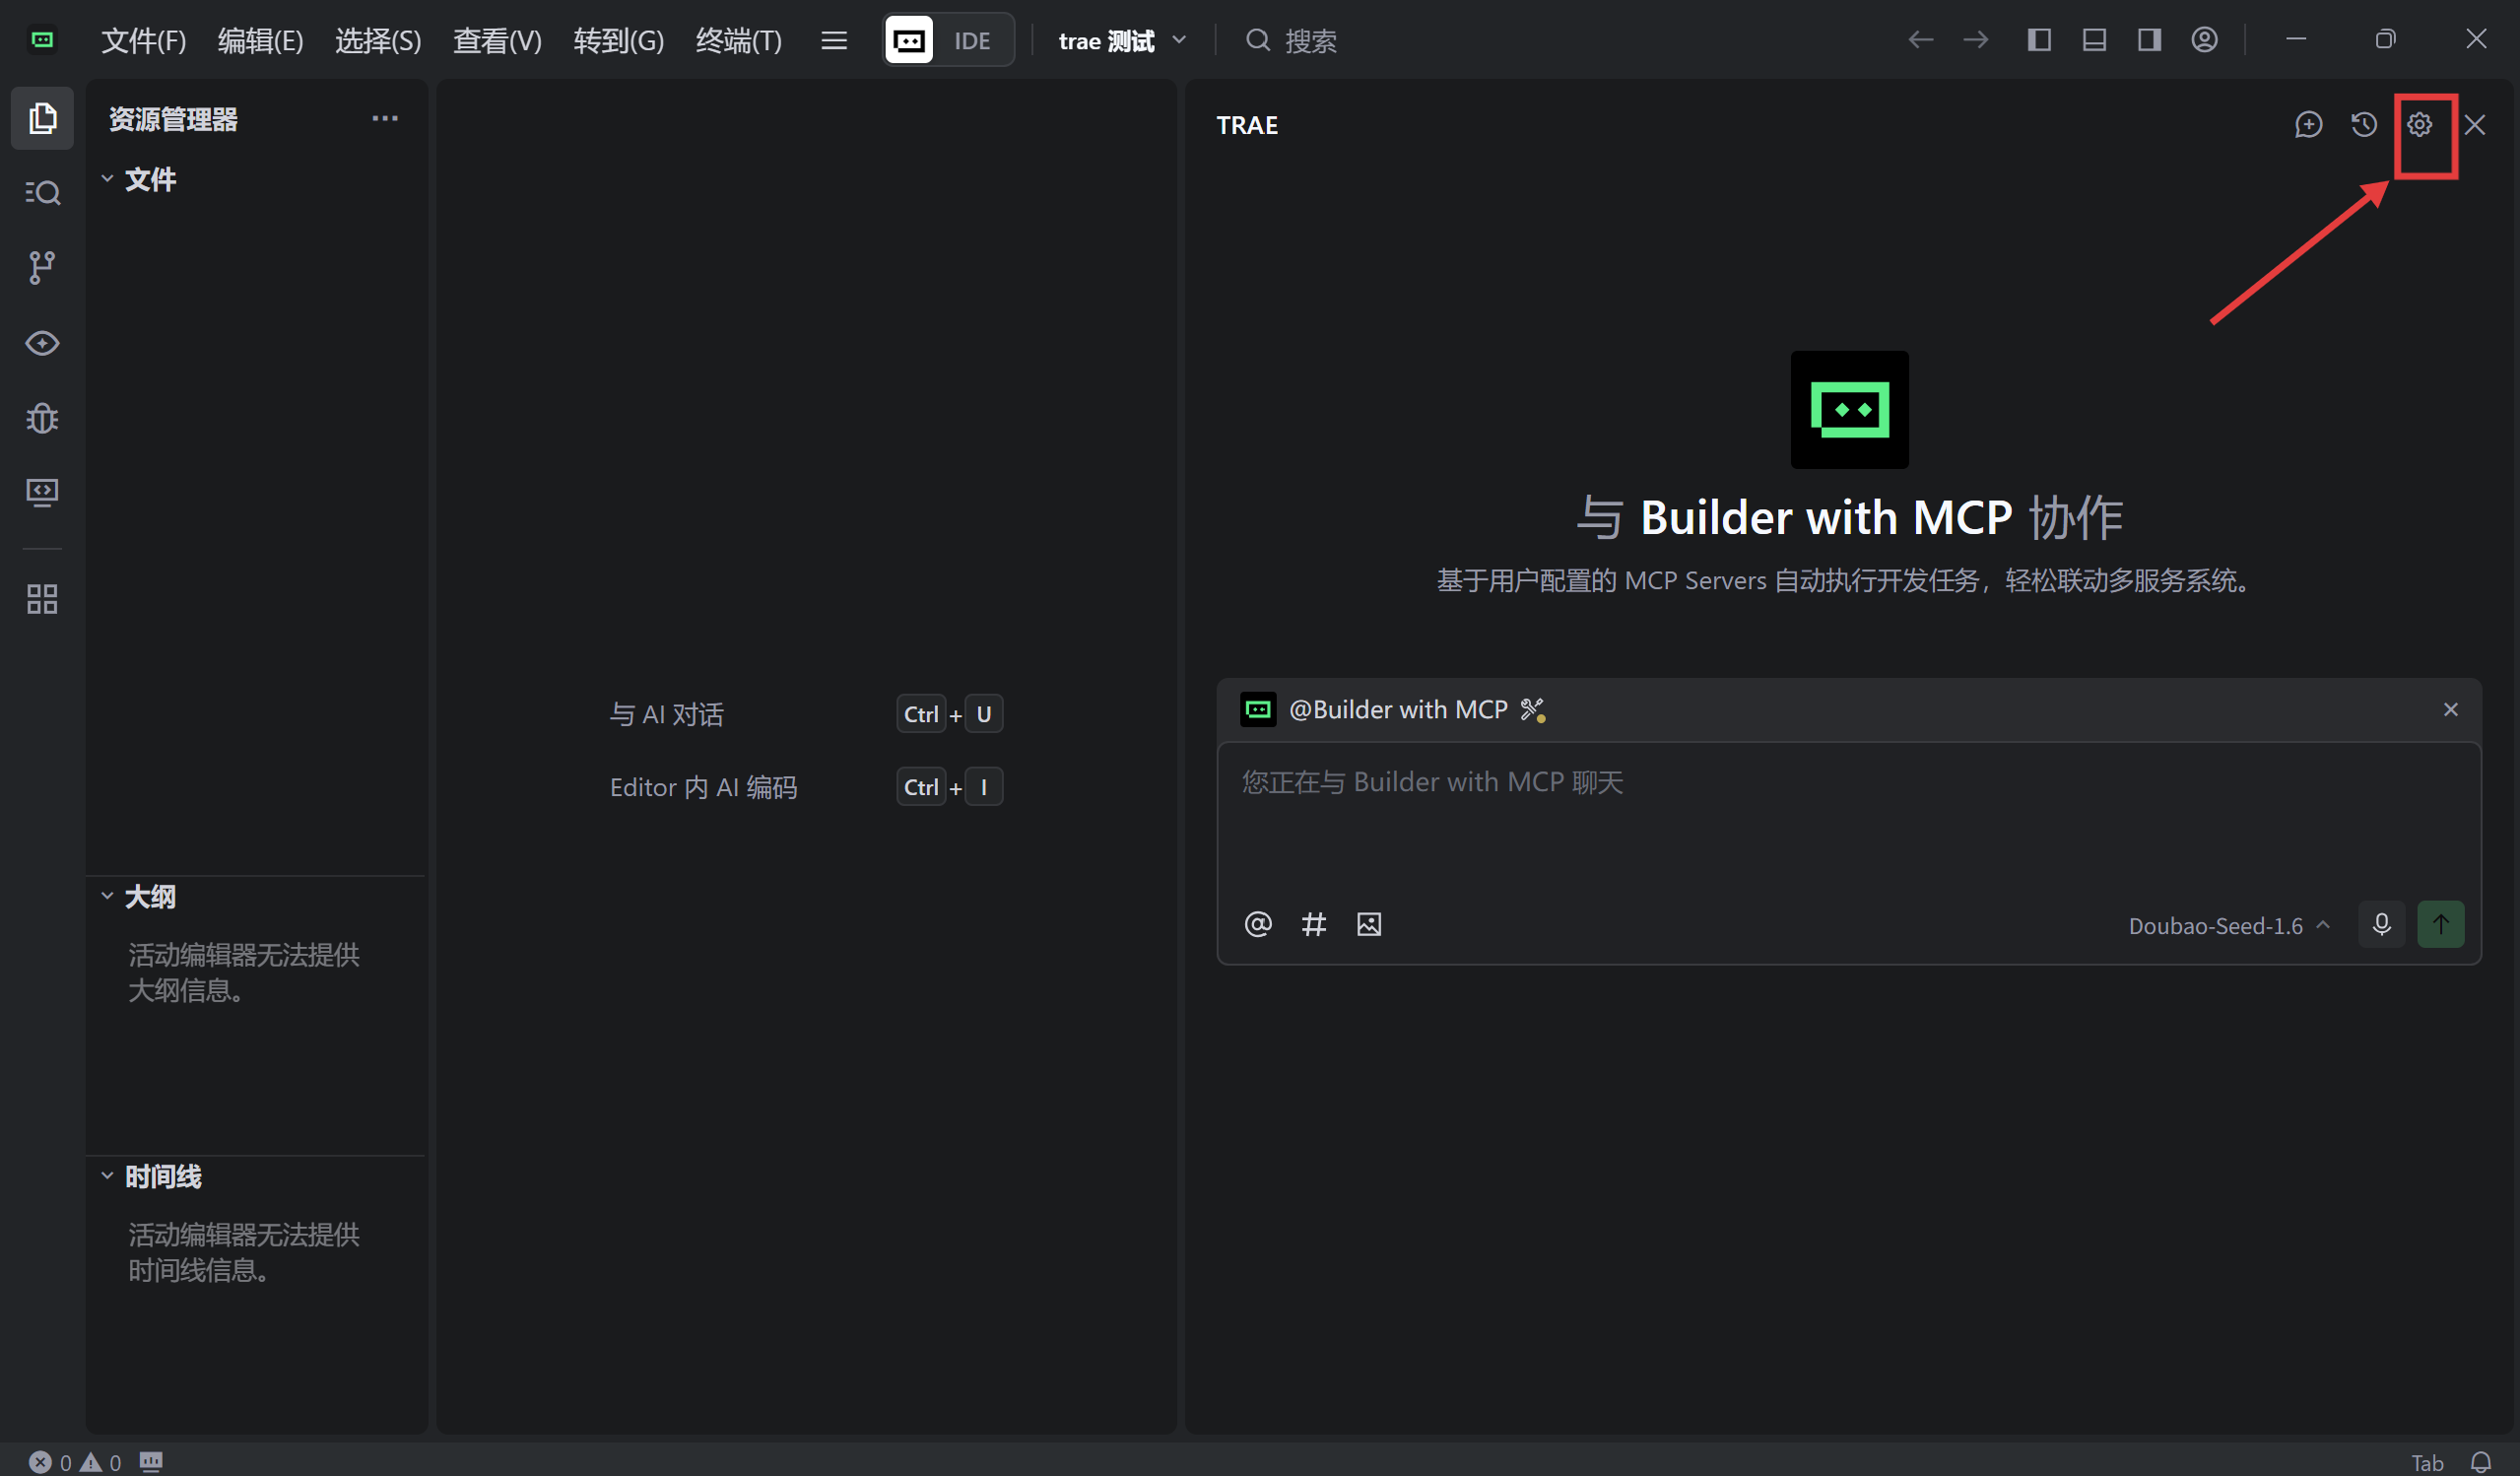Viewport: 2520px width, 1476px height.
Task: Click the status bar ports icon
Action: coord(151,1462)
